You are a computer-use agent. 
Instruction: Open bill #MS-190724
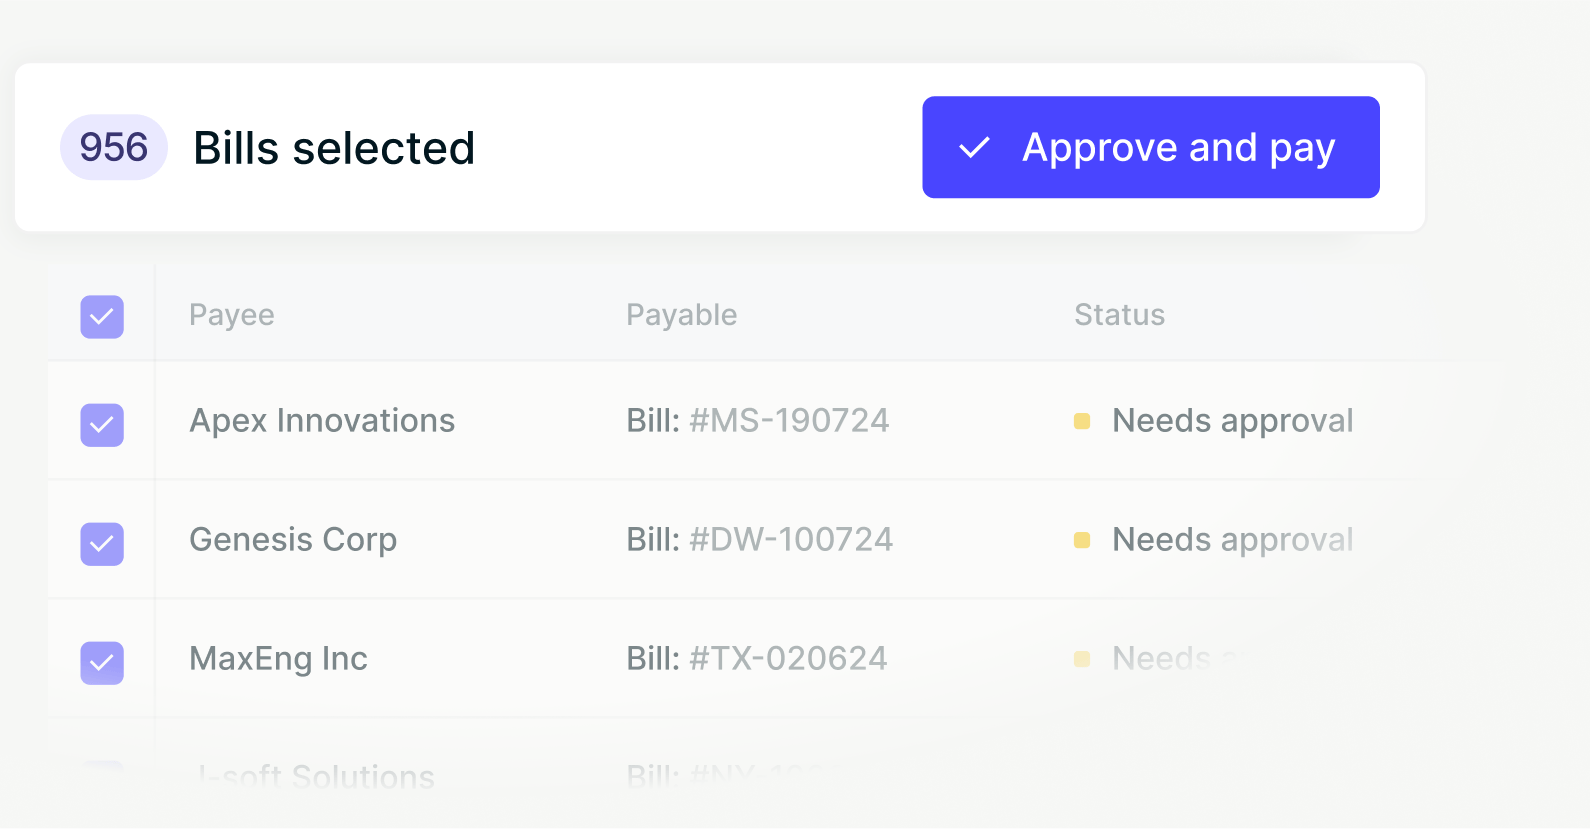point(757,421)
